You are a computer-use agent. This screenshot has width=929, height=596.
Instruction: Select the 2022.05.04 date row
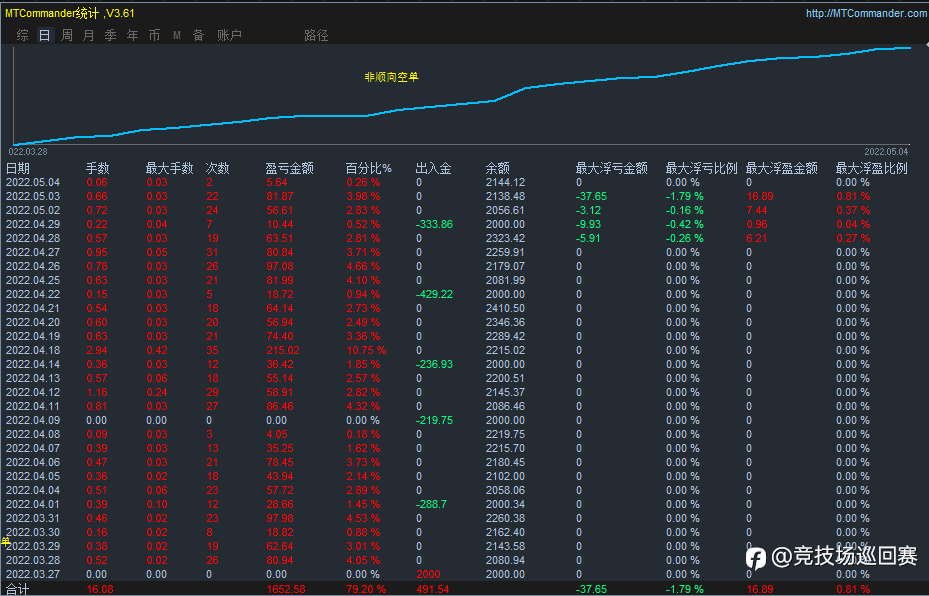coord(33,182)
